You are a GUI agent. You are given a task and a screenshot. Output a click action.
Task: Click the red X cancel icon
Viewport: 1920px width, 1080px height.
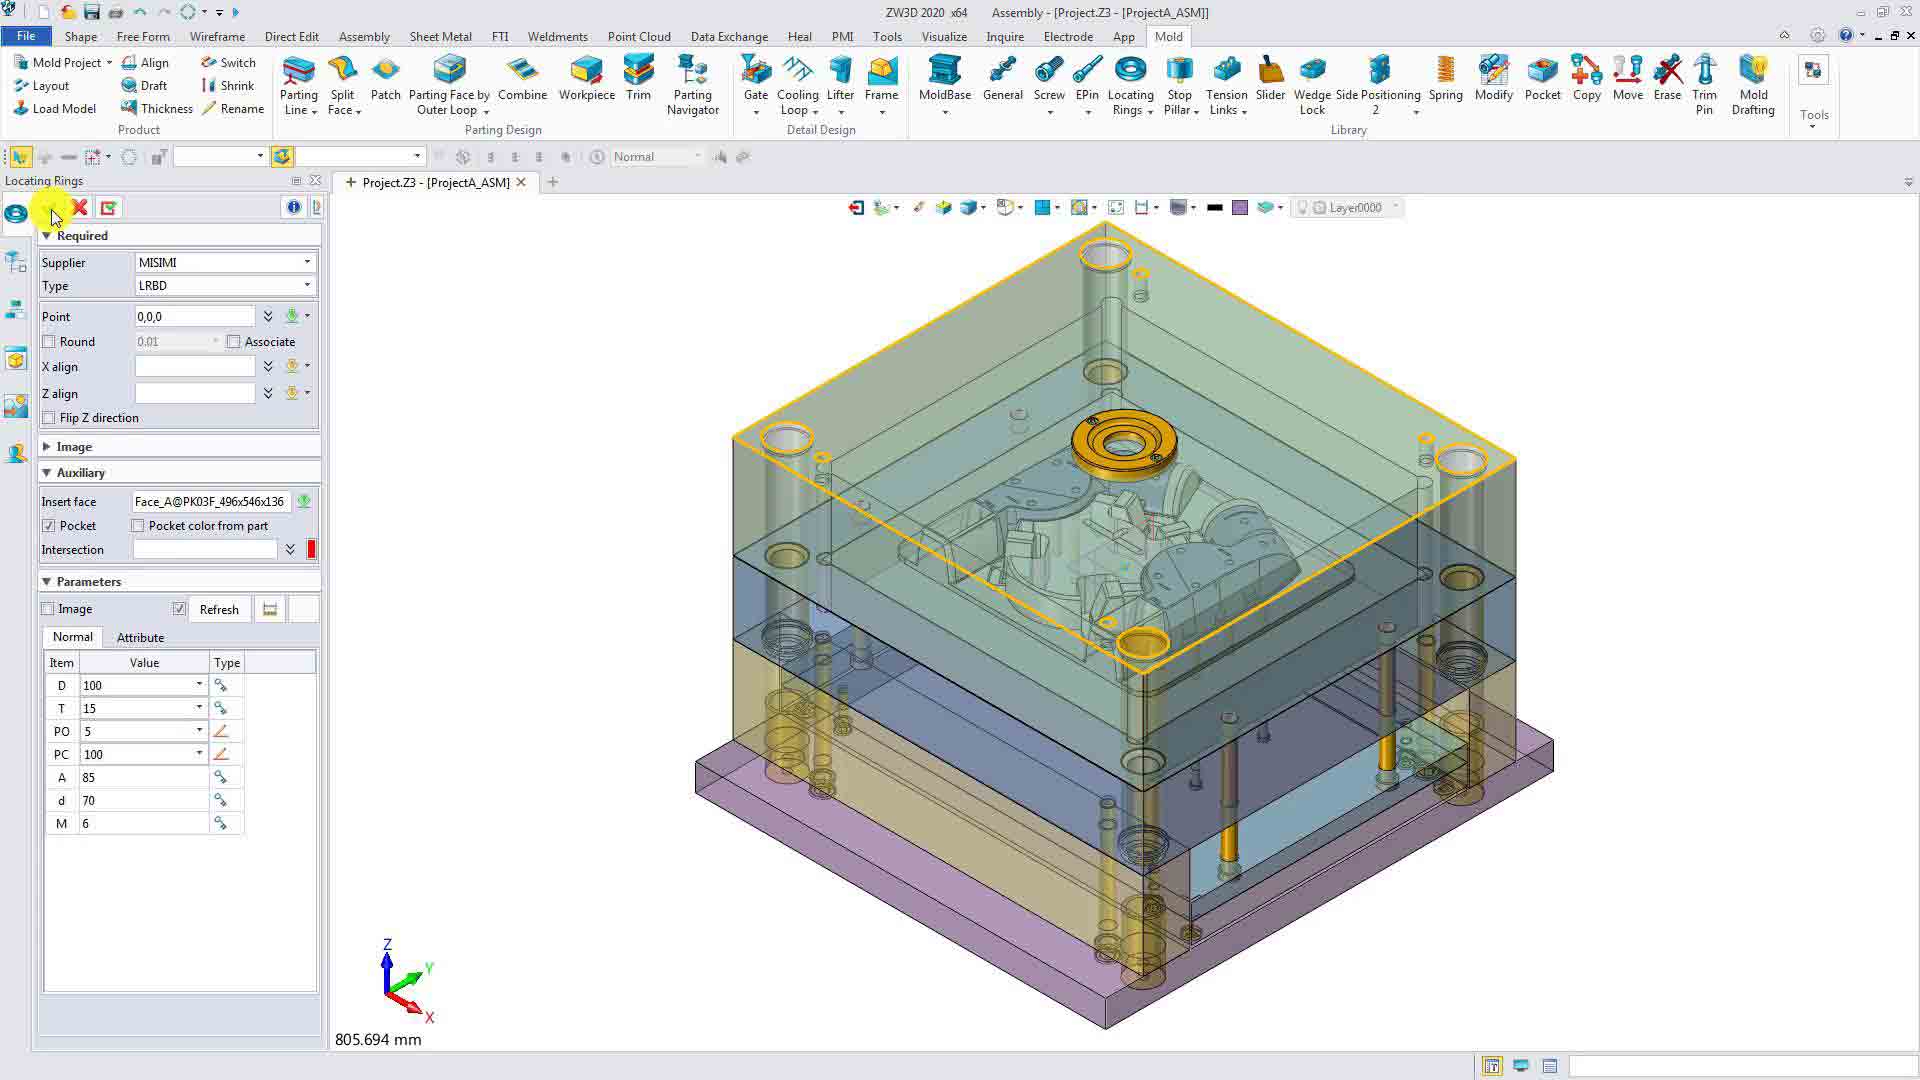(x=80, y=208)
